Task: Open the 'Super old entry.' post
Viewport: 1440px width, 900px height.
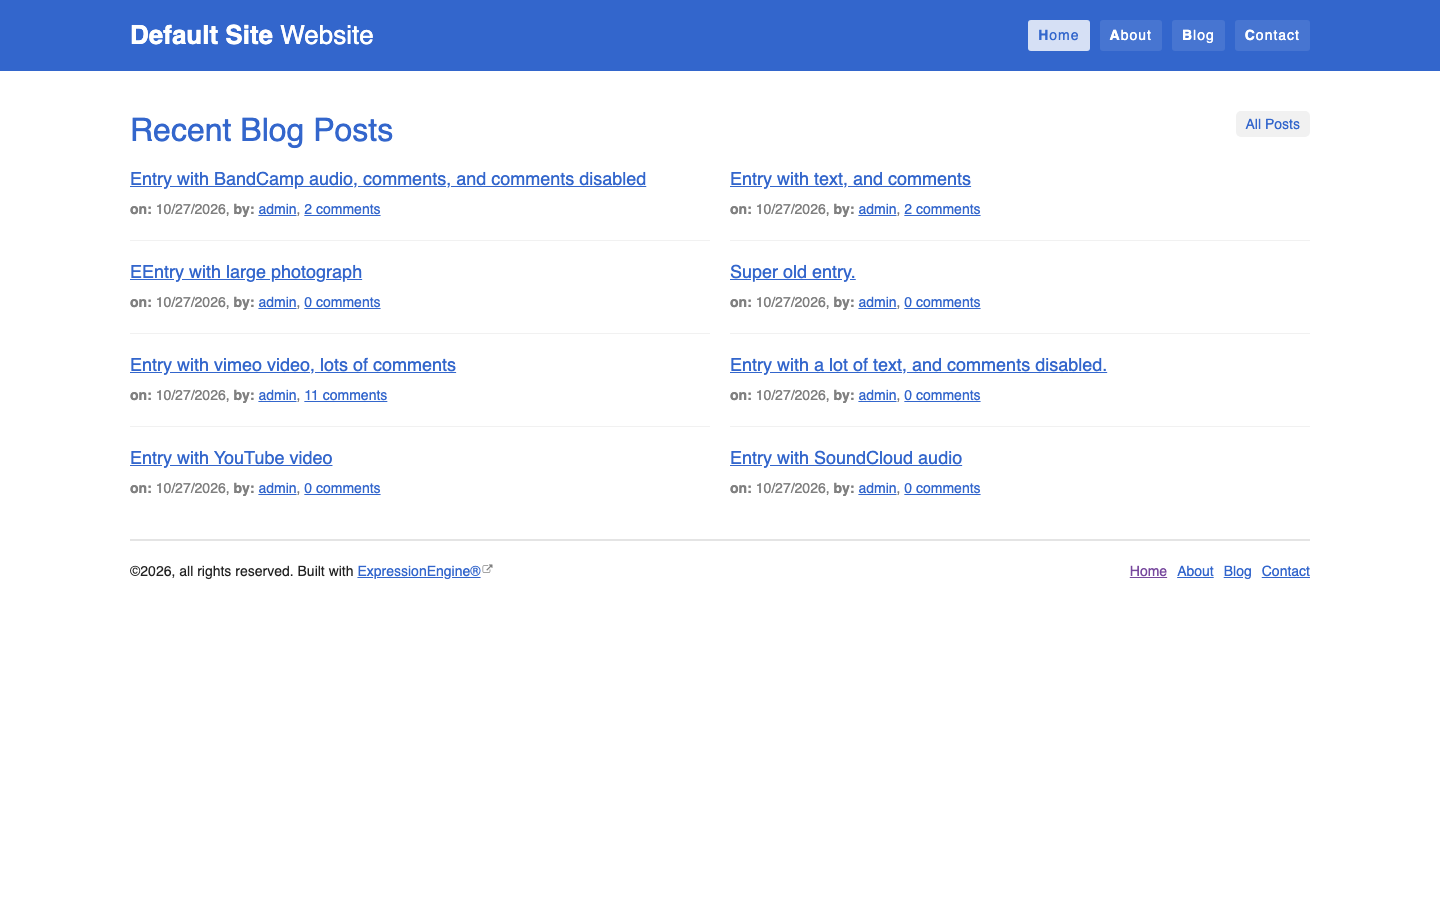Action: (793, 272)
